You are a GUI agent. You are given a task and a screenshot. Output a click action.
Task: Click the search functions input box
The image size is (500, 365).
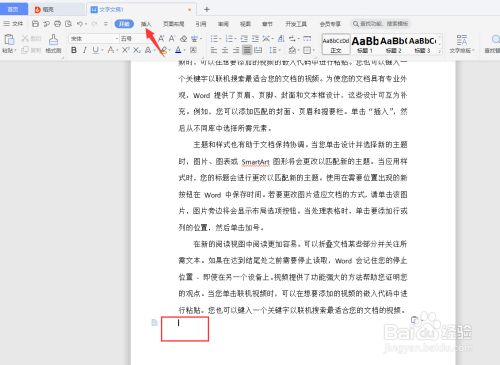coord(381,24)
